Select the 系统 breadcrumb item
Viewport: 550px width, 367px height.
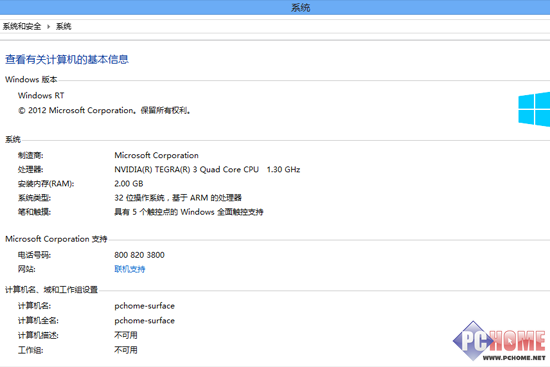[x=63, y=26]
